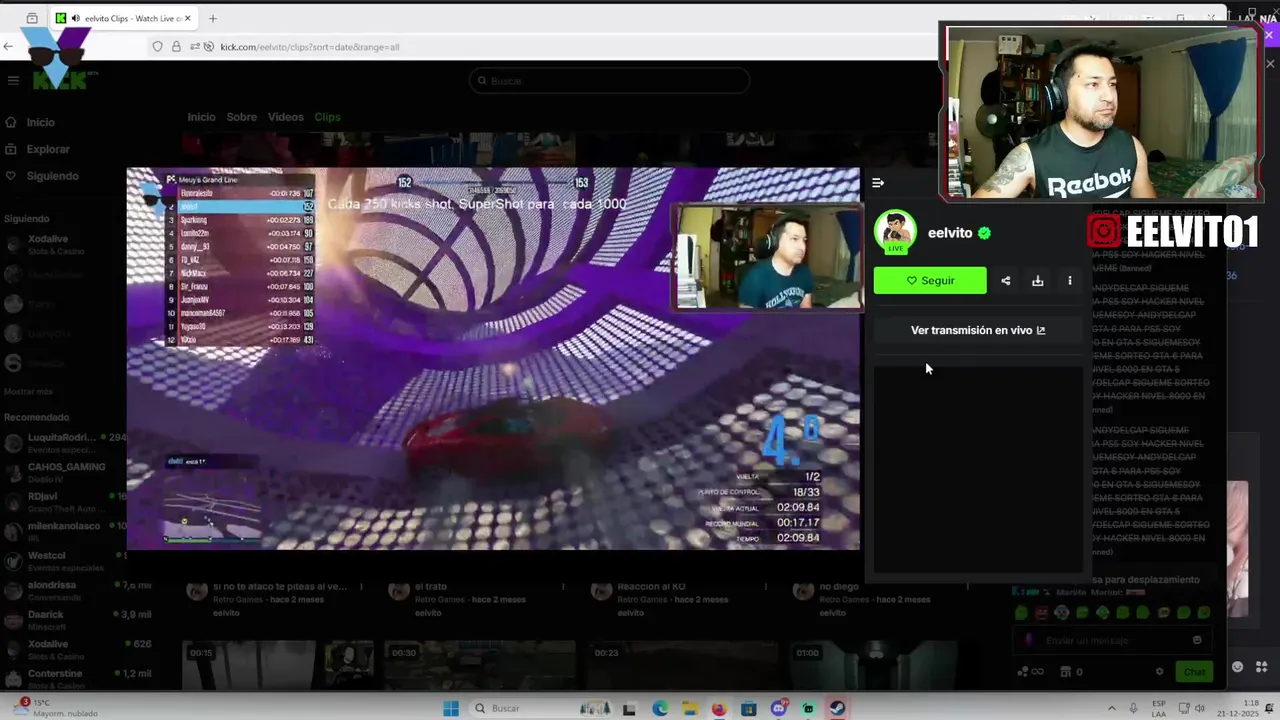Expand the Mostrar más following list
This screenshot has height=720, width=1280.
28,391
